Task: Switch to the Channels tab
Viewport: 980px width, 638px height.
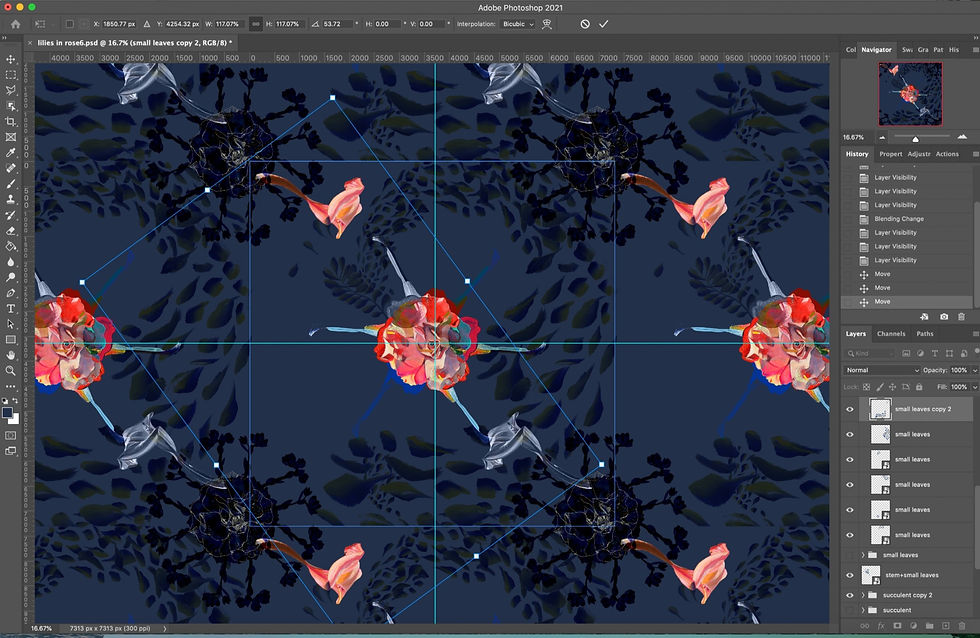Action: tap(891, 334)
